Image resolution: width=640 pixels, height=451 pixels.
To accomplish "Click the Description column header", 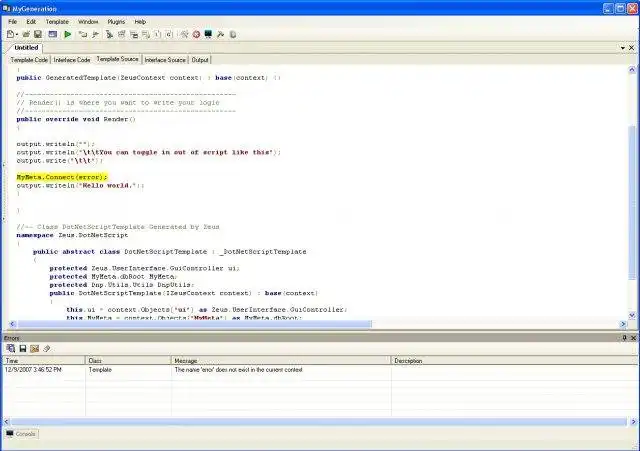I will click(x=514, y=360).
